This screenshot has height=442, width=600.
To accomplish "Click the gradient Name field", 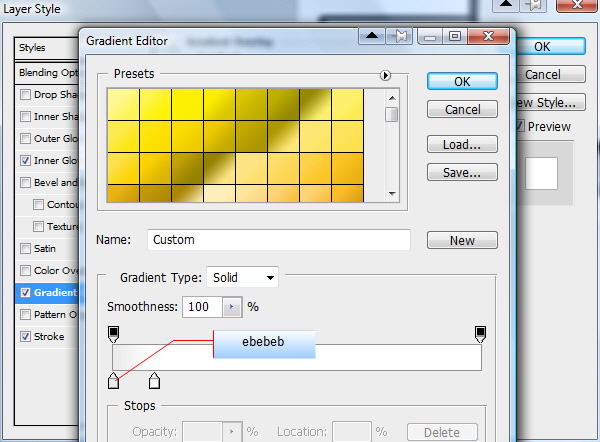I will pos(279,240).
